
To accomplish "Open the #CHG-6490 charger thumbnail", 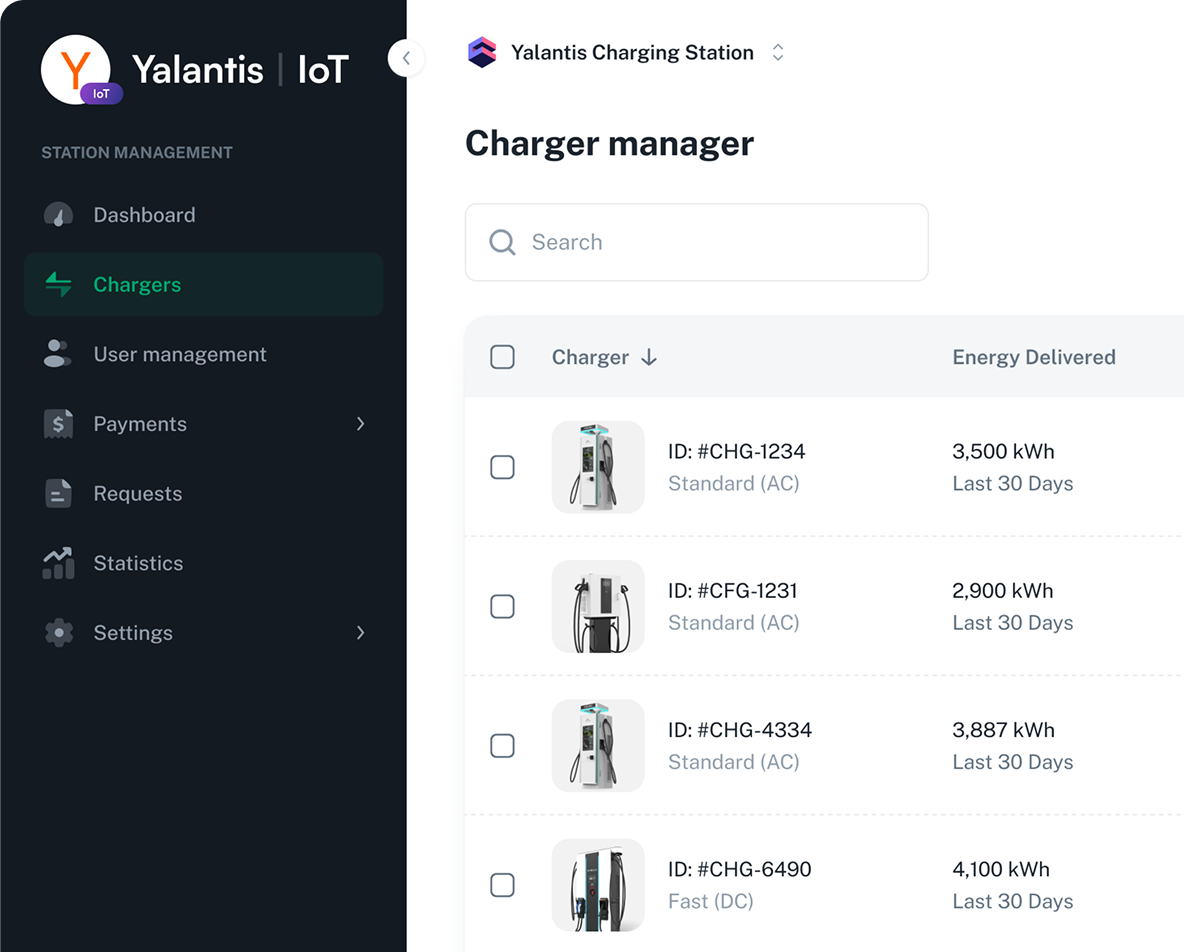I will 598,885.
